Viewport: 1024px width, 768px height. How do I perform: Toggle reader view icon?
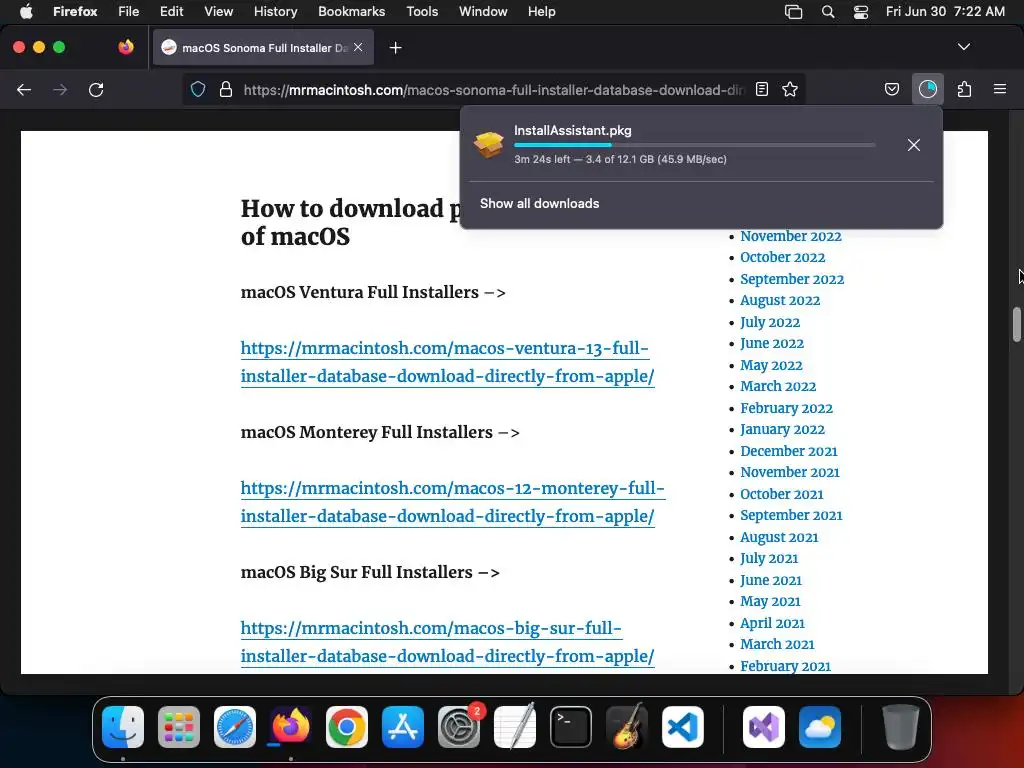(x=761, y=89)
